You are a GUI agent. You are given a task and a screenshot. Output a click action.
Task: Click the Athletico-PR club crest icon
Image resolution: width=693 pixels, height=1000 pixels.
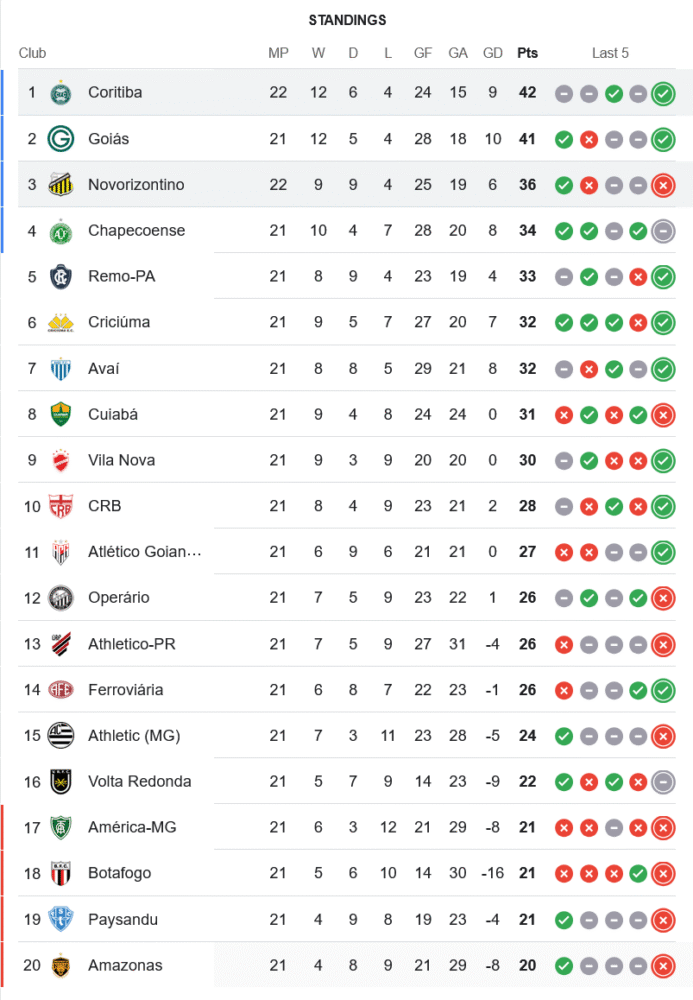[61, 644]
